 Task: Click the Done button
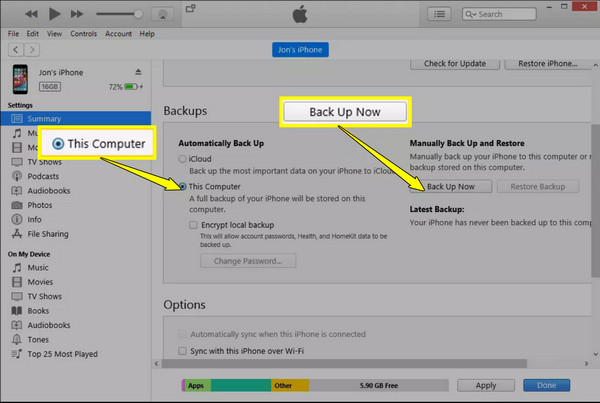pyautogui.click(x=546, y=385)
